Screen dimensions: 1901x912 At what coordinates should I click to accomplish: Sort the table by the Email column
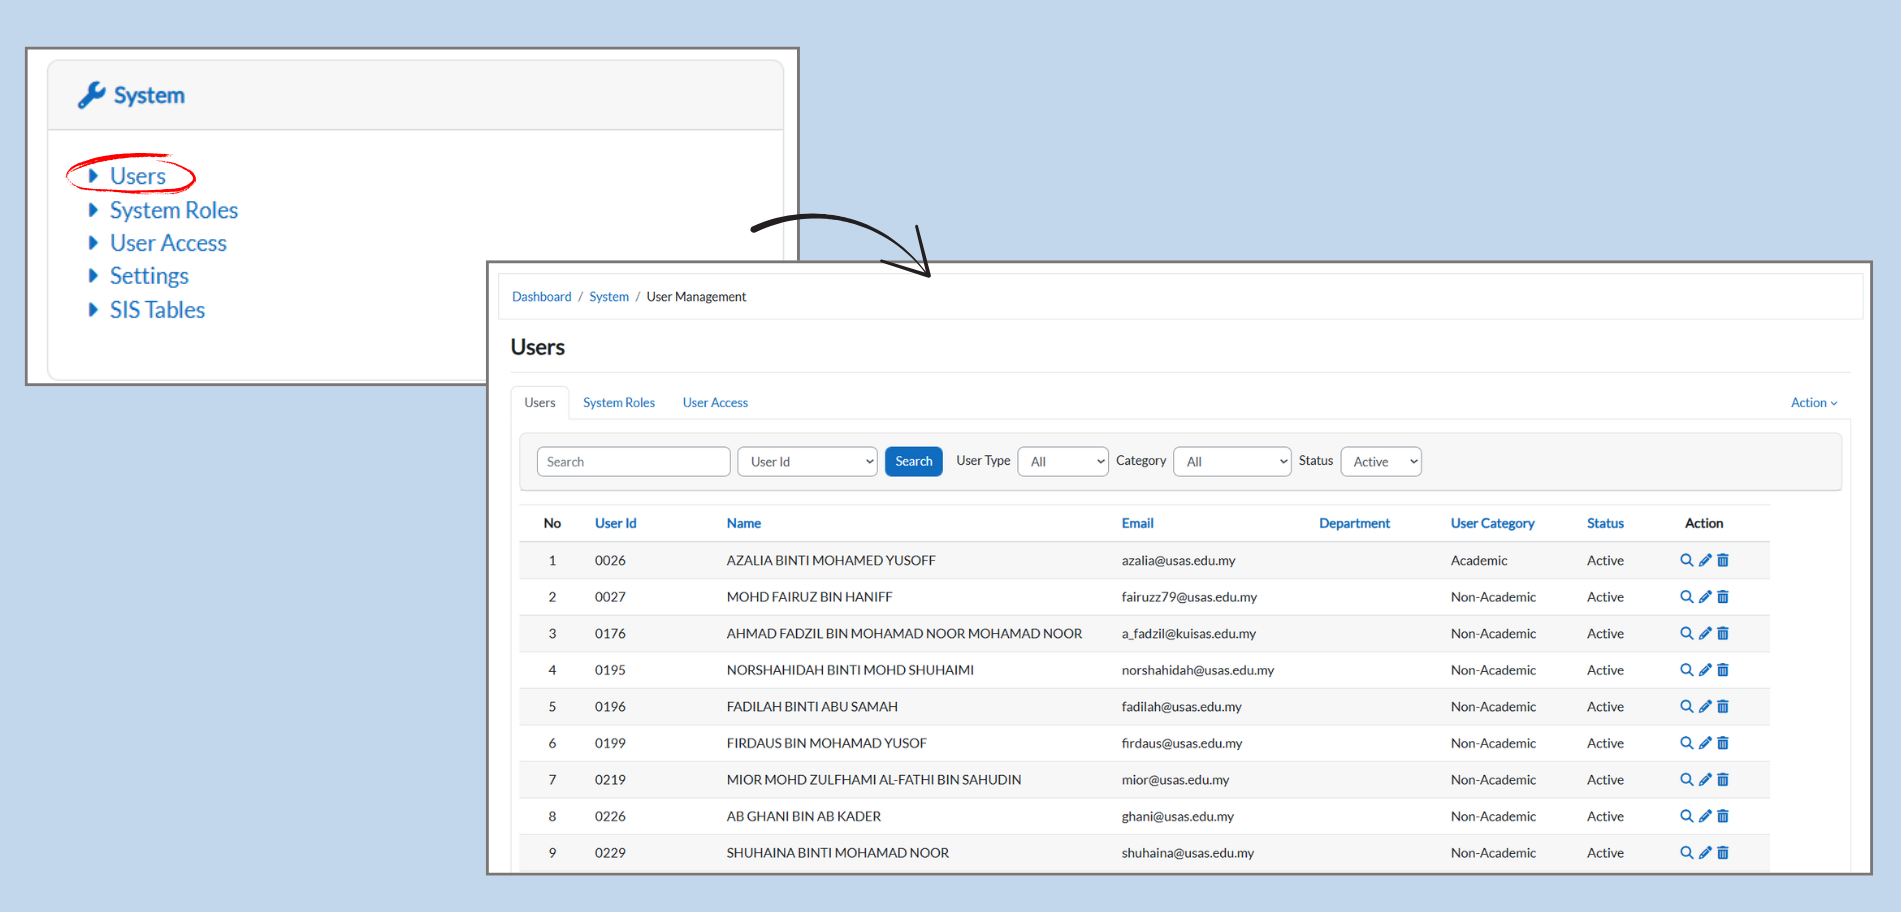tap(1137, 523)
